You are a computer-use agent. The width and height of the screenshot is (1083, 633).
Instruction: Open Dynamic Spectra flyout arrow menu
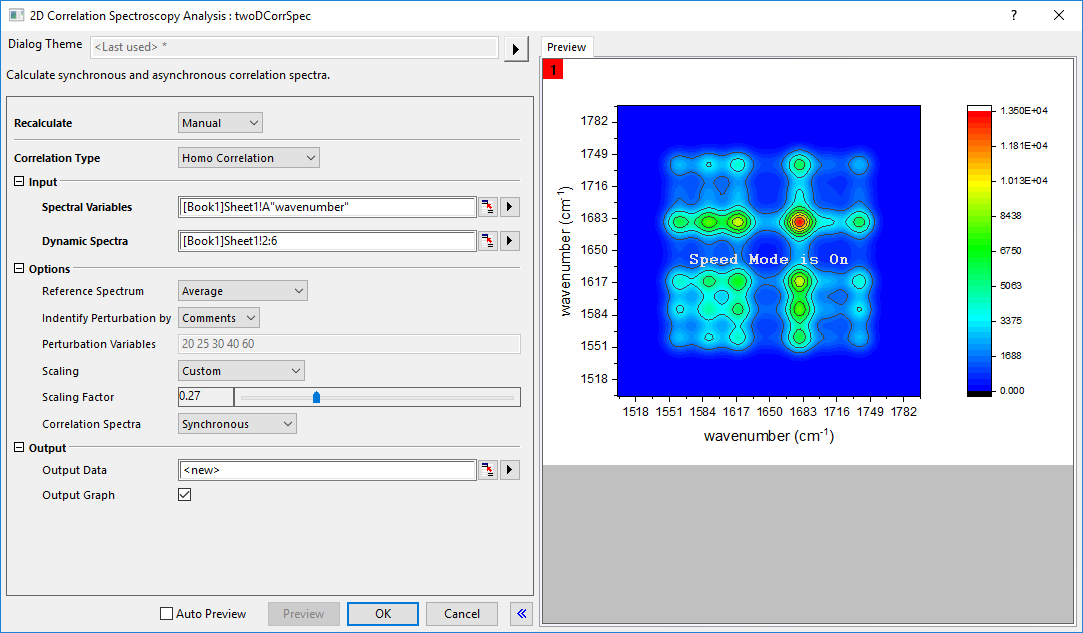click(510, 241)
